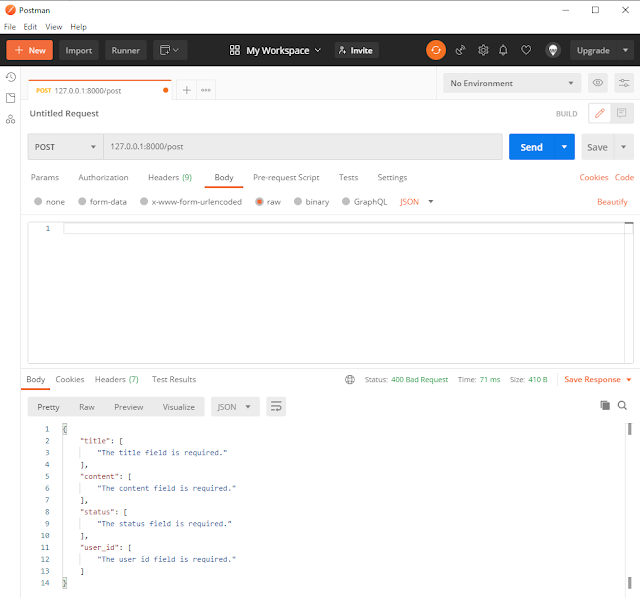
Task: Open manage environments sliders icon
Action: [x=624, y=83]
